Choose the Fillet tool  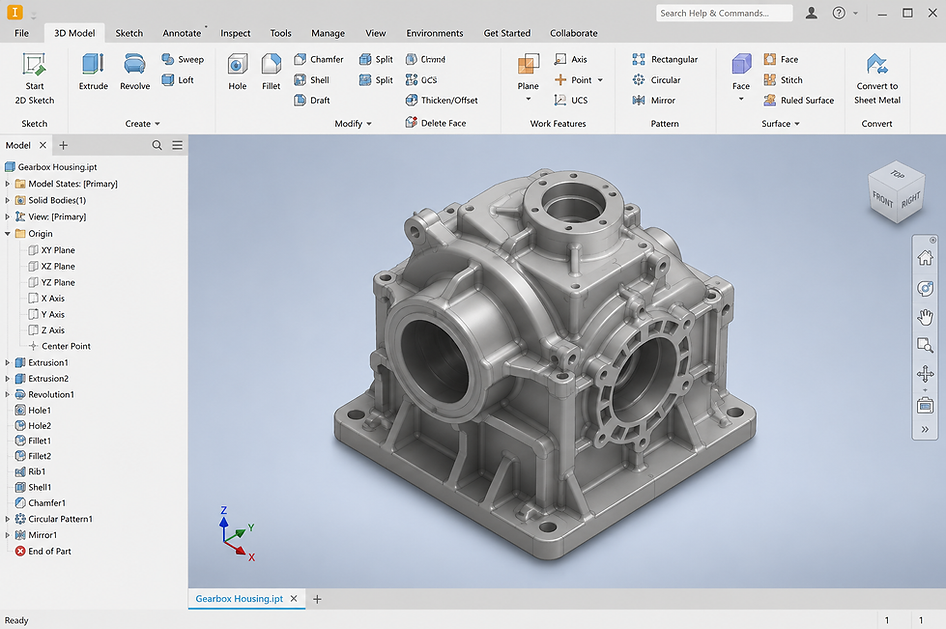(x=271, y=71)
